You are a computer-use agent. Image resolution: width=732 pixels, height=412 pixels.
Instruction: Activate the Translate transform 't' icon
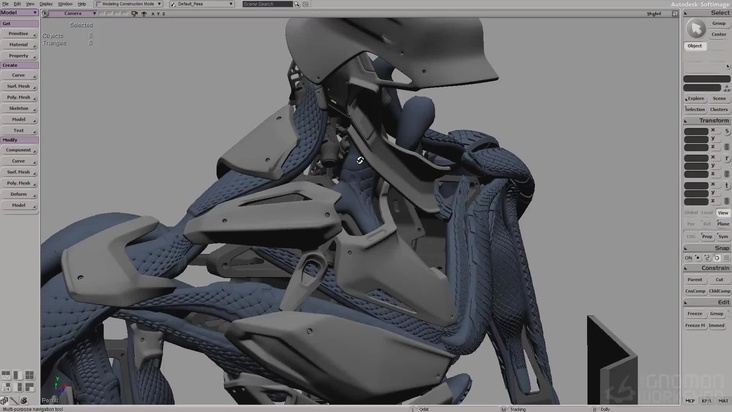(726, 186)
